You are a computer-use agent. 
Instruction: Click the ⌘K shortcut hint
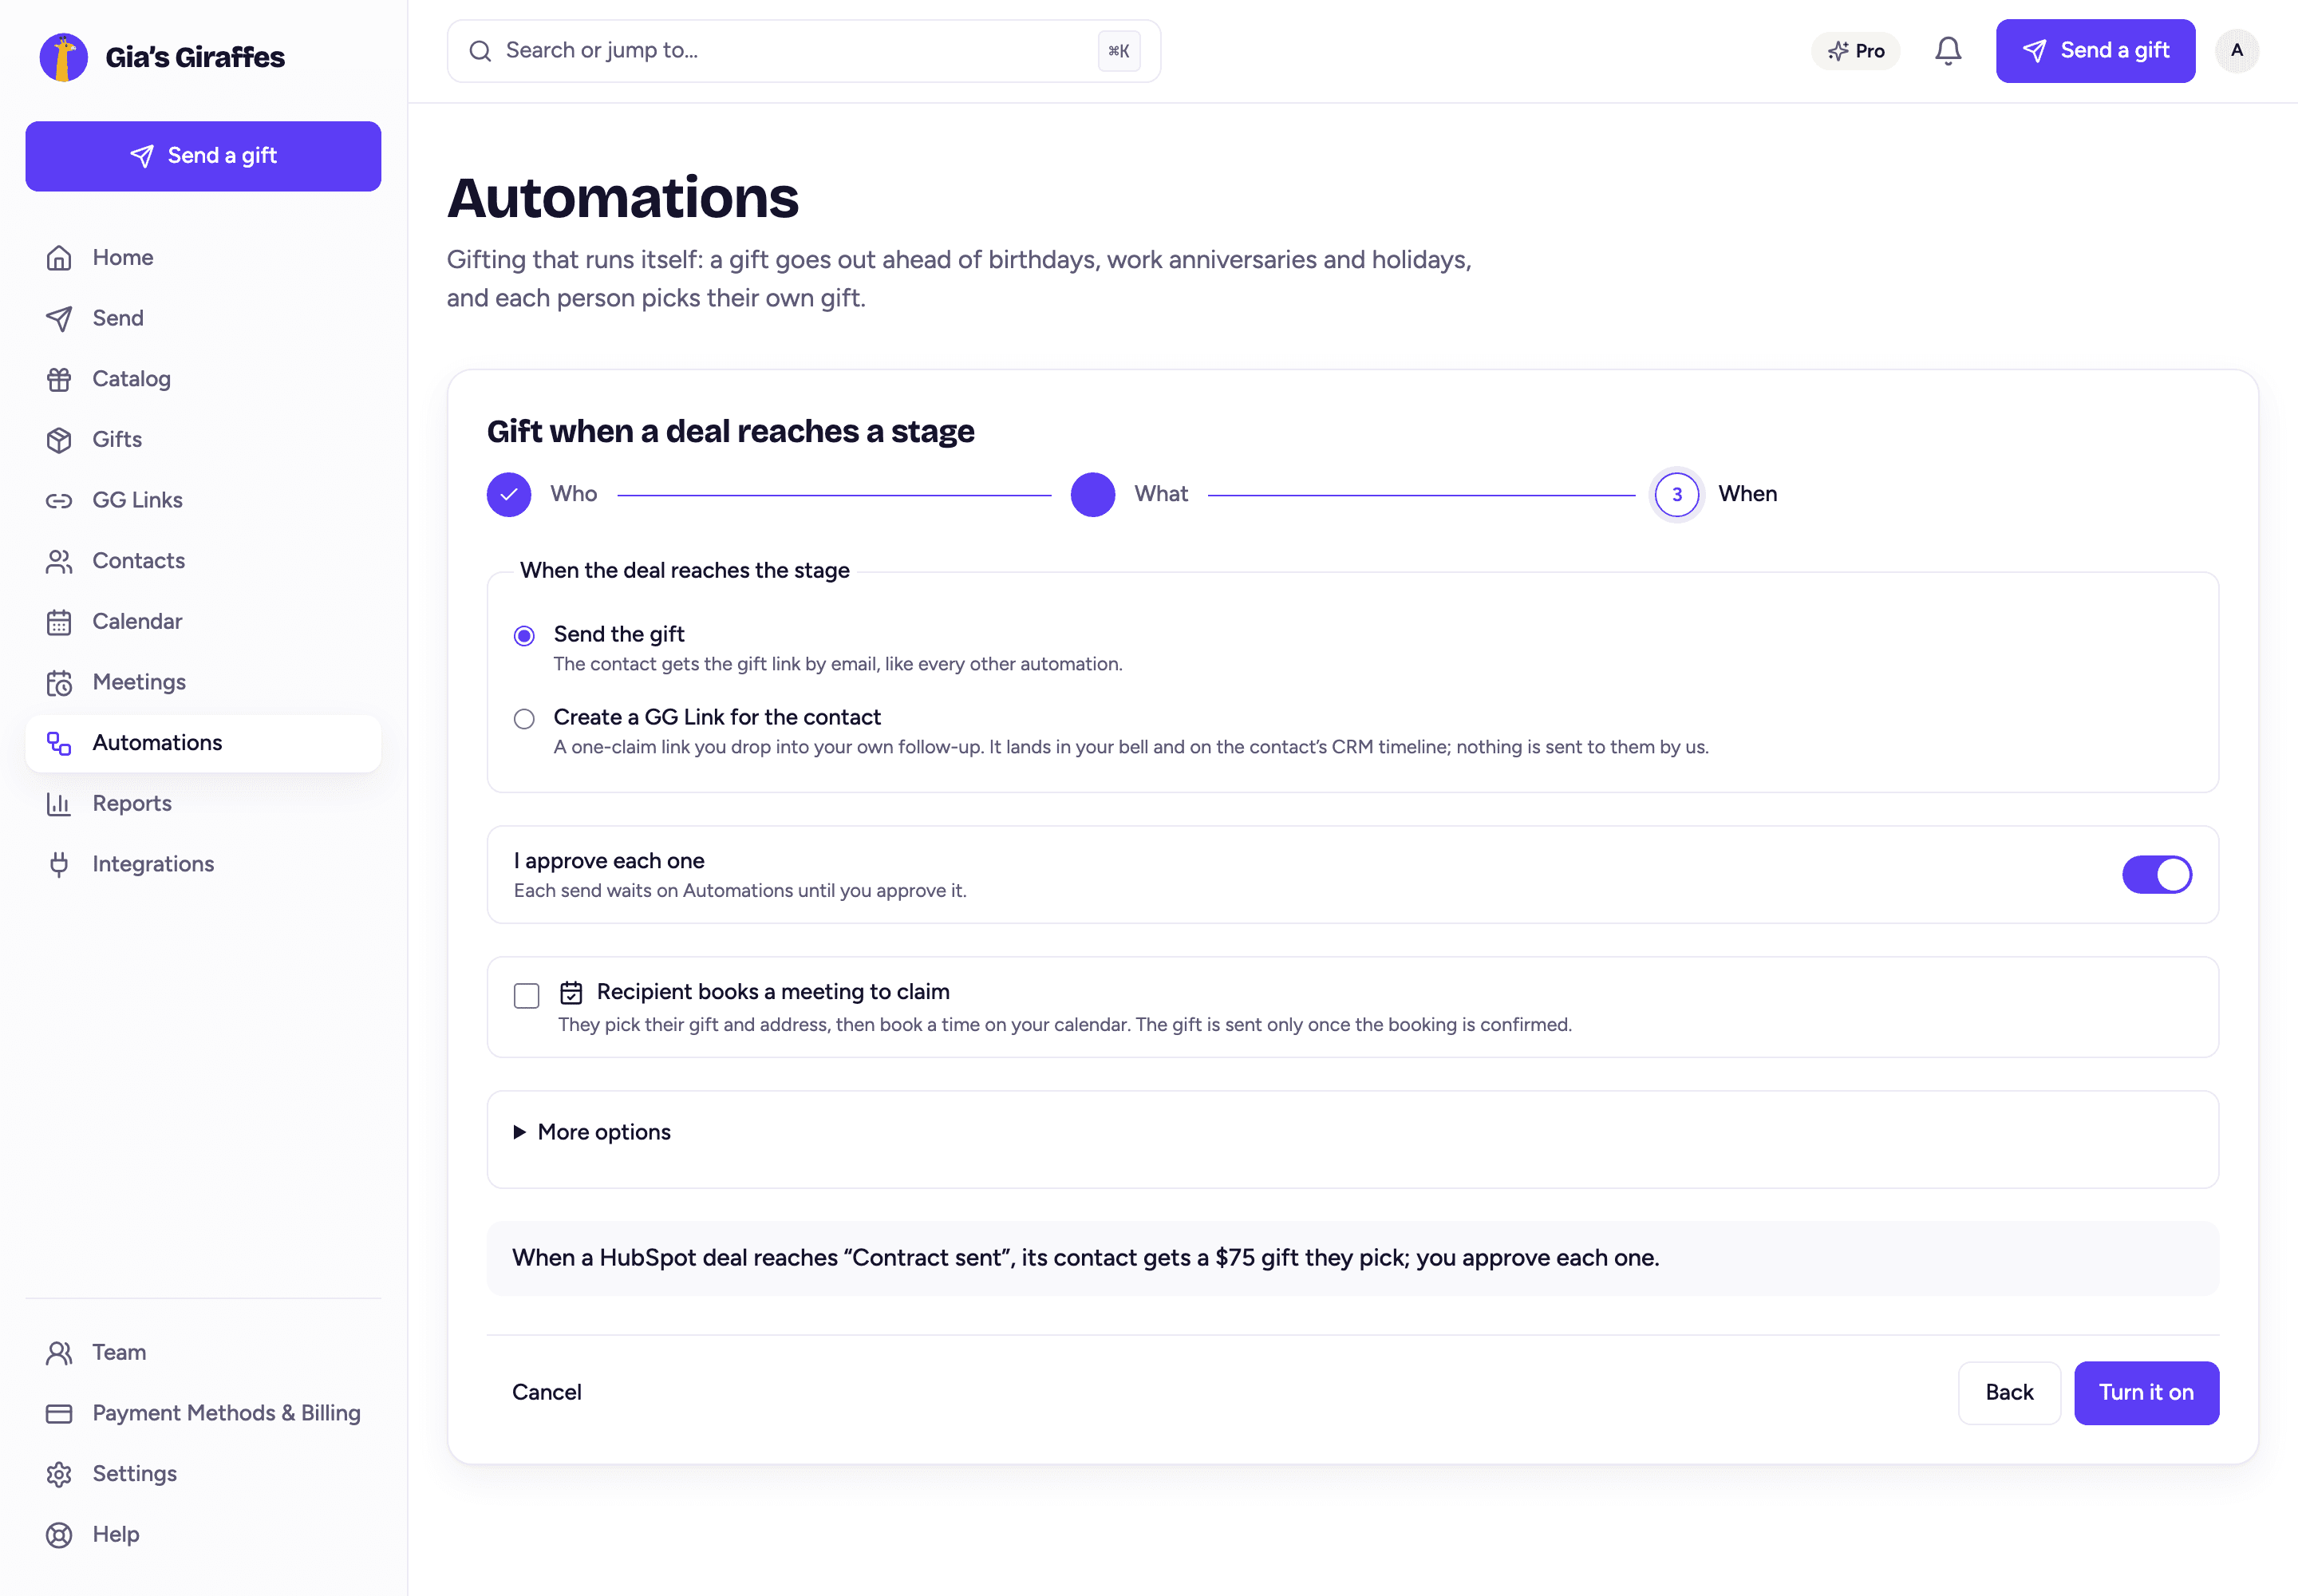coord(1119,51)
